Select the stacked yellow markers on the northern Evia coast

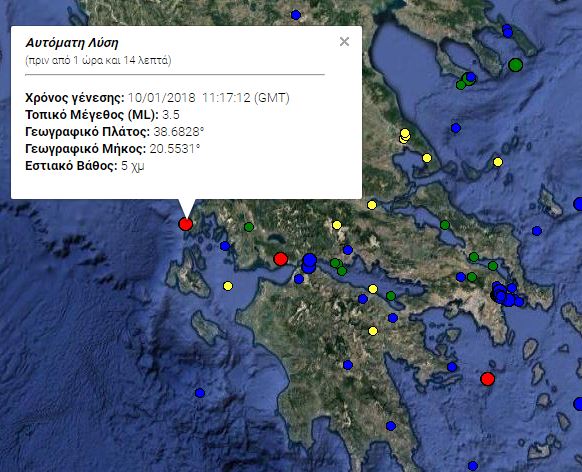(x=405, y=135)
